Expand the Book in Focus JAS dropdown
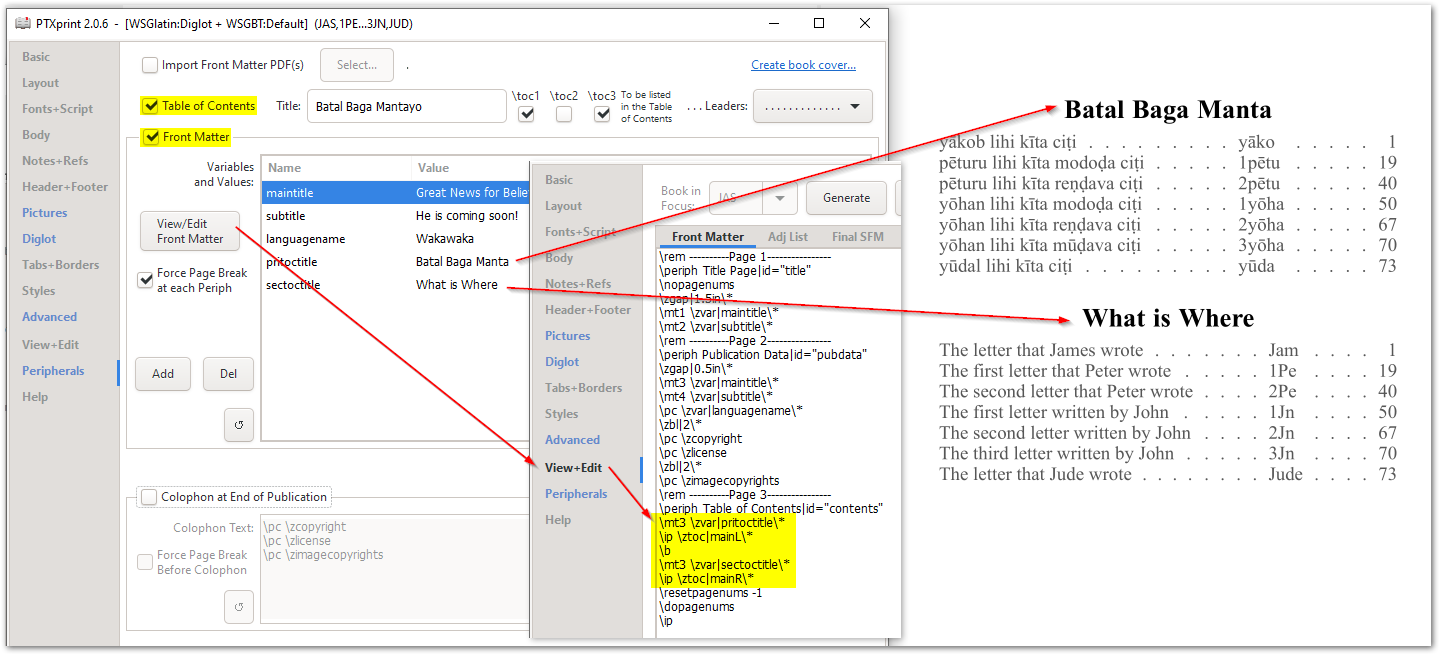1440x655 pixels. click(x=753, y=198)
